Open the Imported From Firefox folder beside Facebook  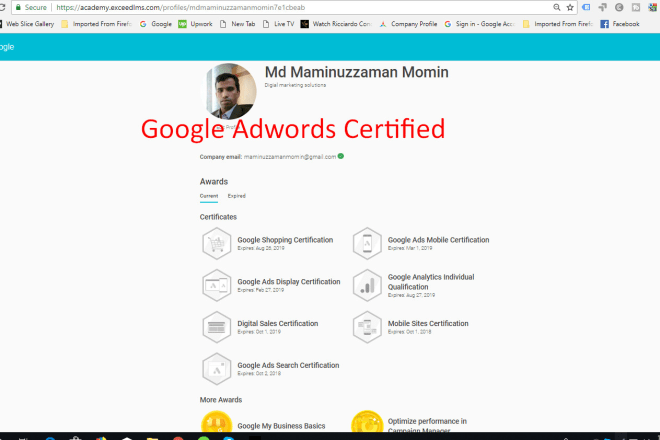click(x=558, y=24)
